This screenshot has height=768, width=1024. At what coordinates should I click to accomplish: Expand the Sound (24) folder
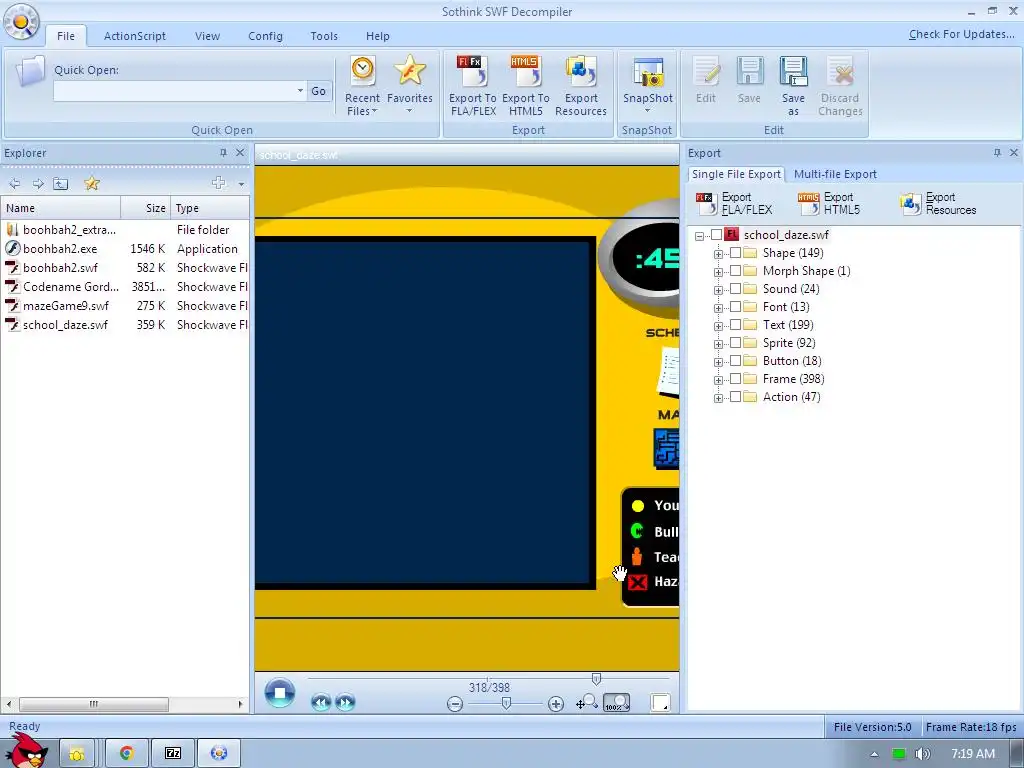(718, 289)
